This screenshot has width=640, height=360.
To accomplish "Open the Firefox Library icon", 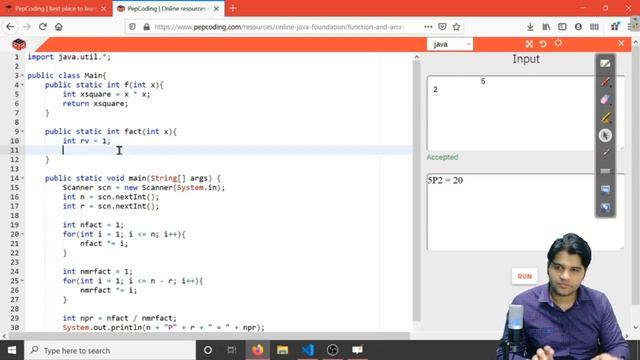I will click(546, 27).
